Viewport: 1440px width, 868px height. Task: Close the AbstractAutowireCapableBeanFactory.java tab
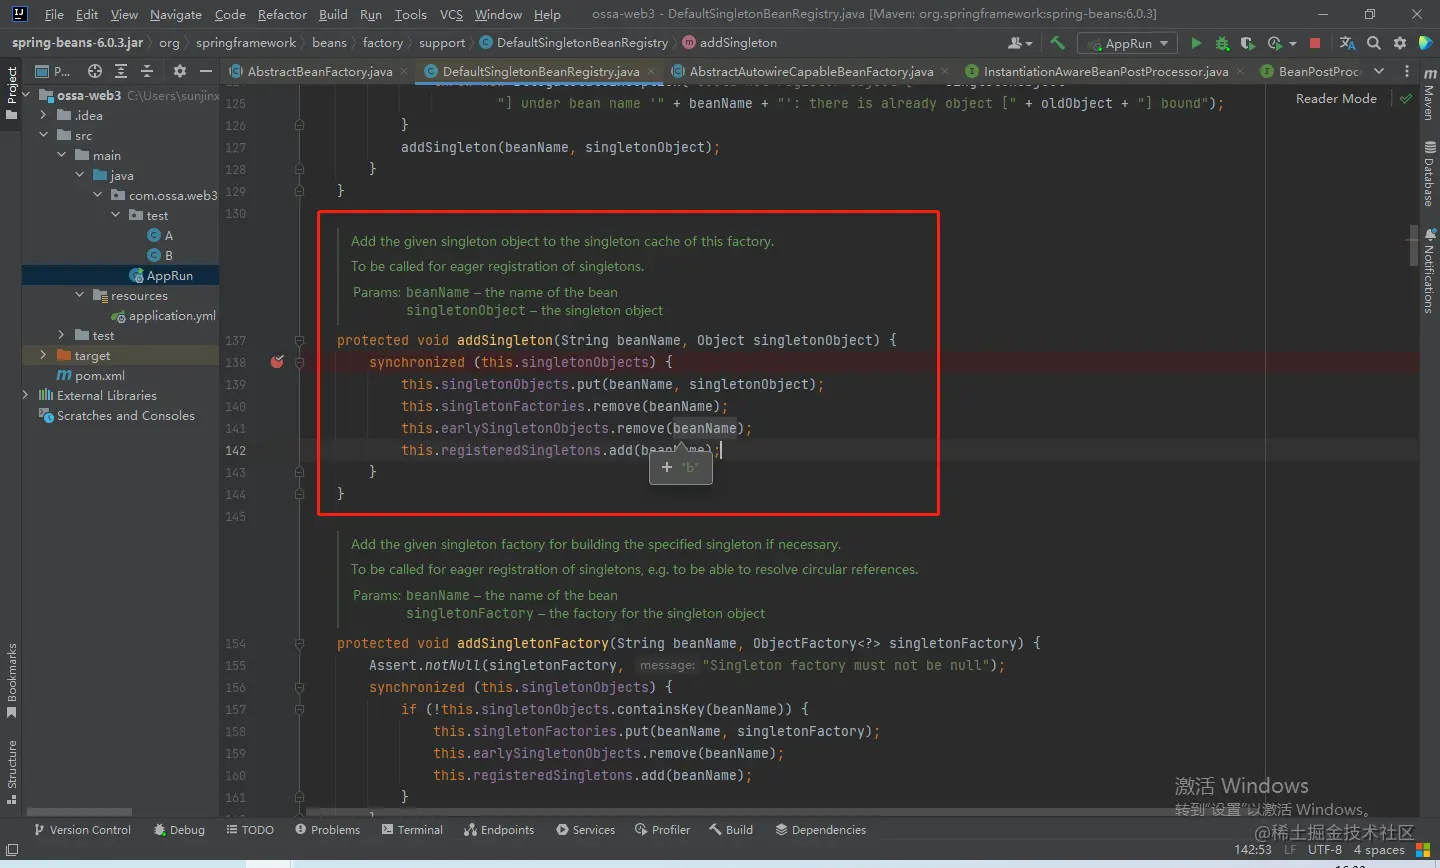click(x=945, y=72)
